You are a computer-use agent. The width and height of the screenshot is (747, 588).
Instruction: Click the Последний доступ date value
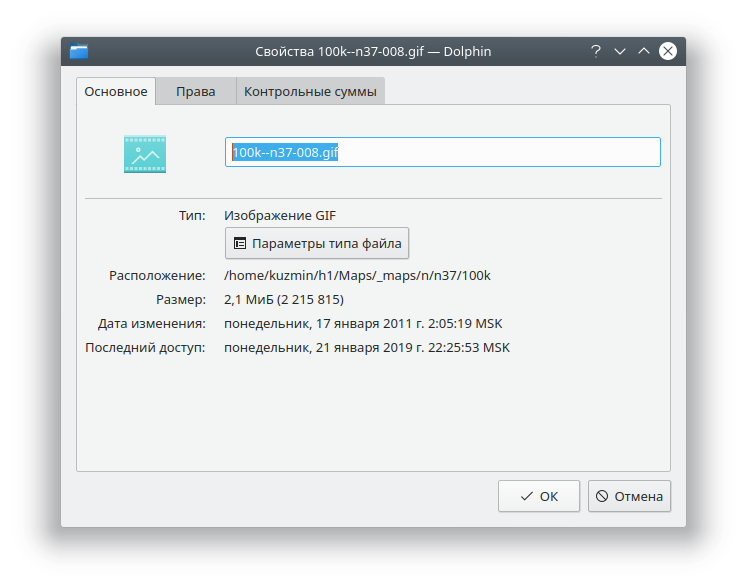click(x=367, y=347)
